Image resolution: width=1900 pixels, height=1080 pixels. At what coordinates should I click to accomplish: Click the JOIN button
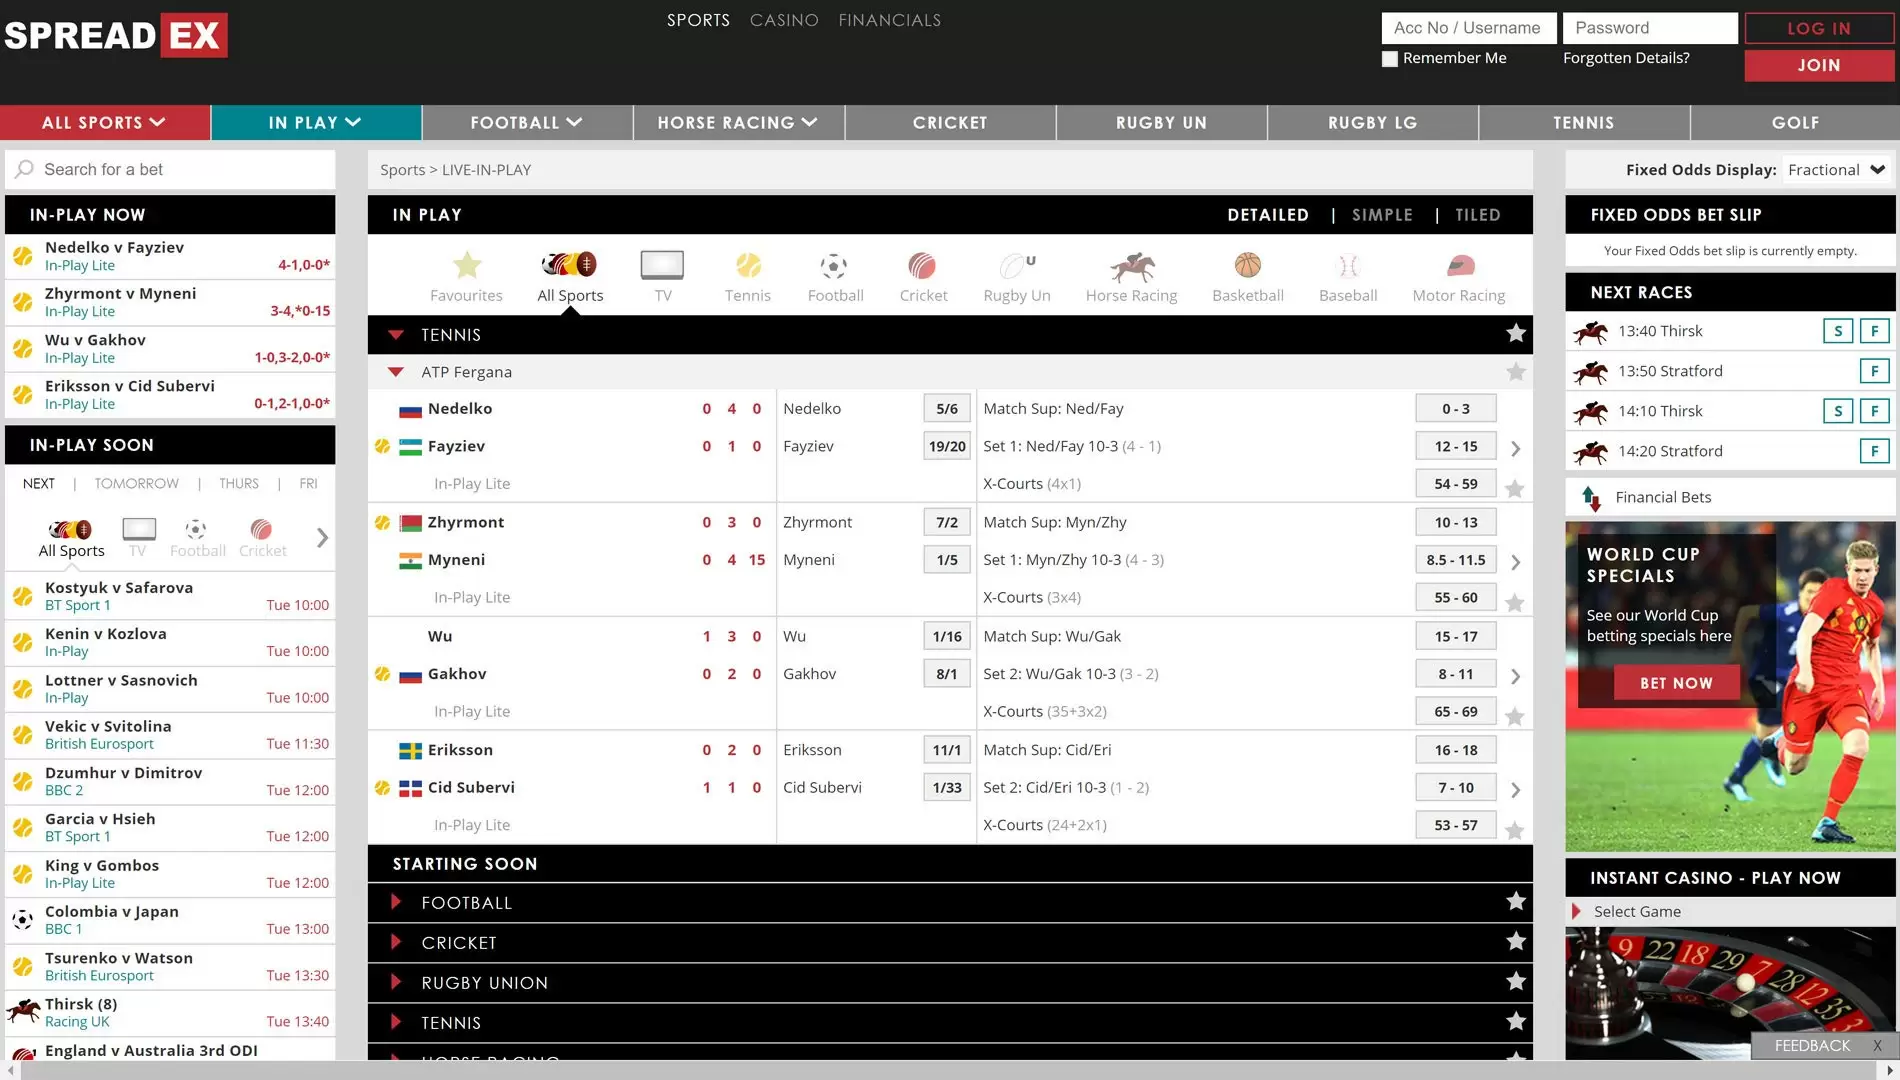(x=1819, y=65)
